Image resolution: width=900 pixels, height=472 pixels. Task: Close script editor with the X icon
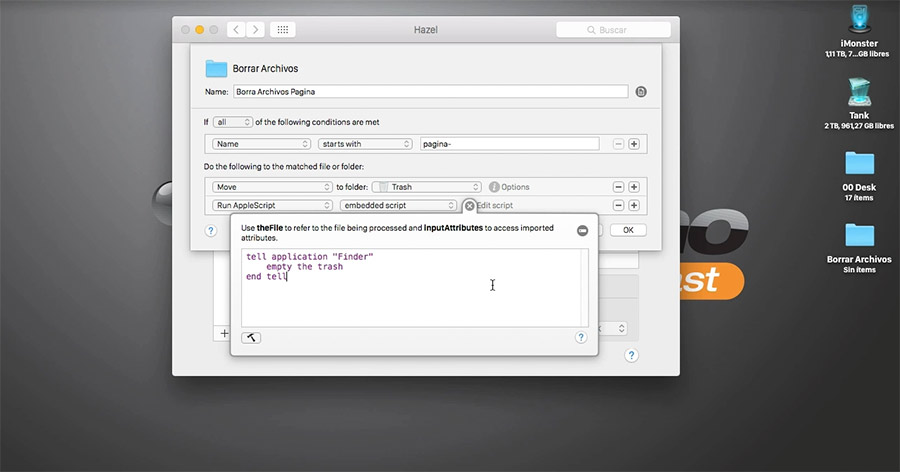click(x=470, y=206)
